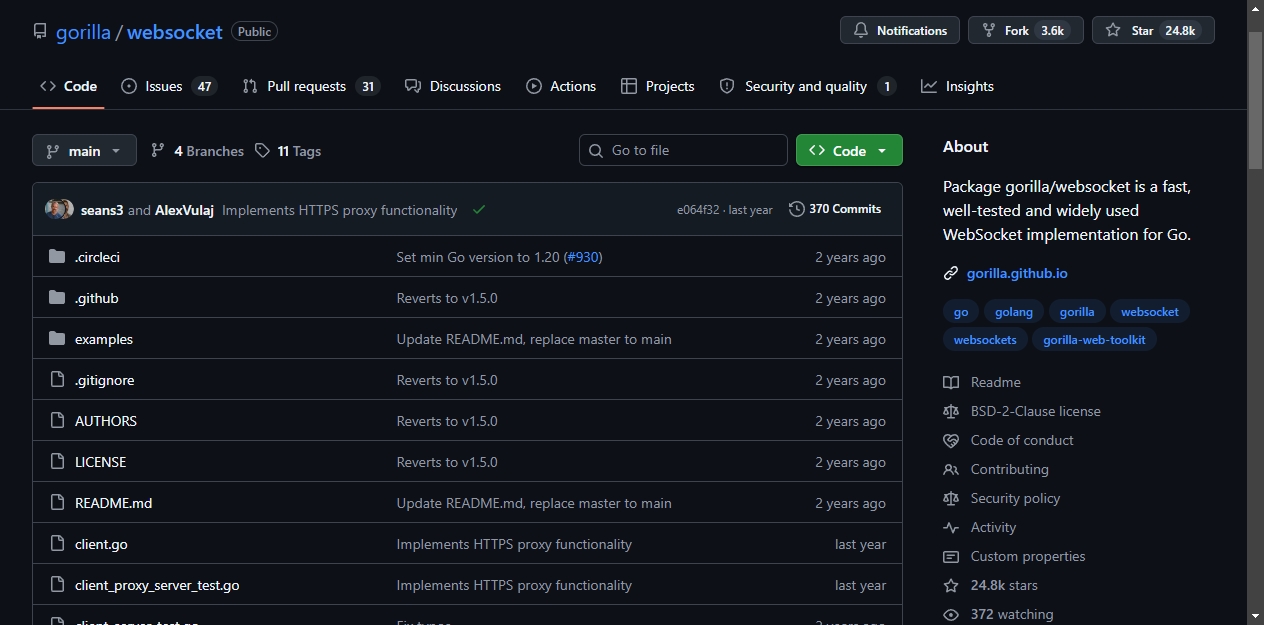Open the Insights tab
Image resolution: width=1264 pixels, height=625 pixels.
point(958,86)
